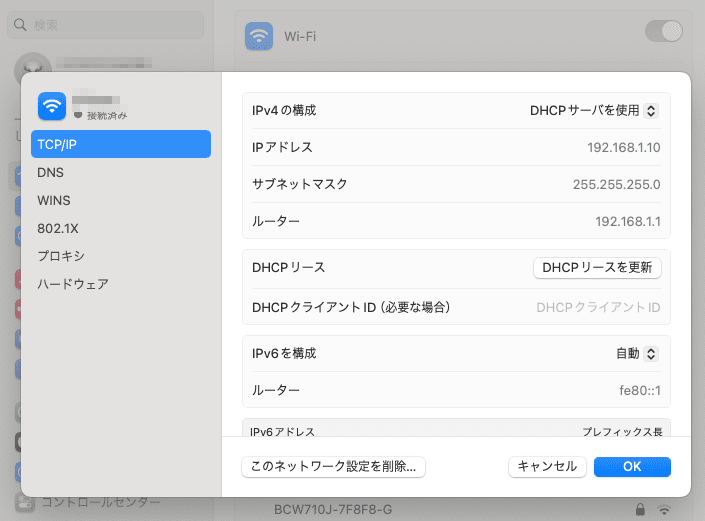Click the IPv4 router value 192.168.1.1
The image size is (705, 521).
point(628,221)
